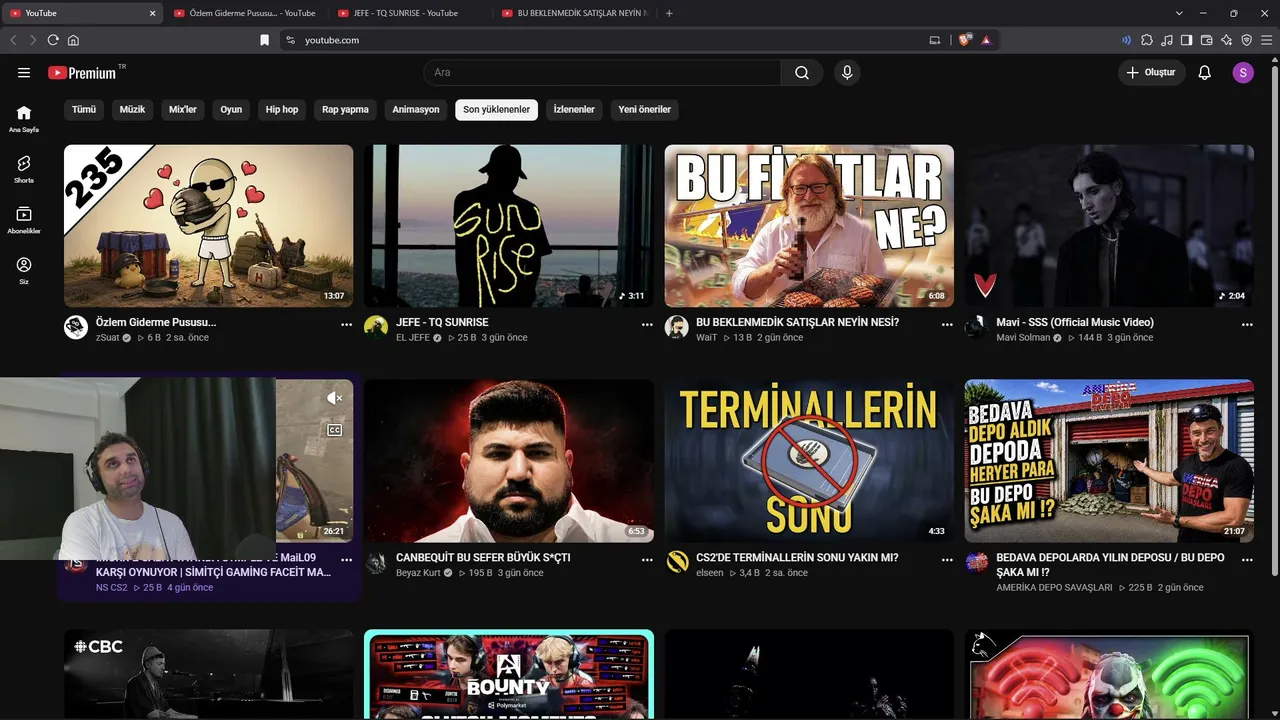Open Mavi Solman channel link
Image resolution: width=1280 pixels, height=720 pixels.
pos(1023,338)
